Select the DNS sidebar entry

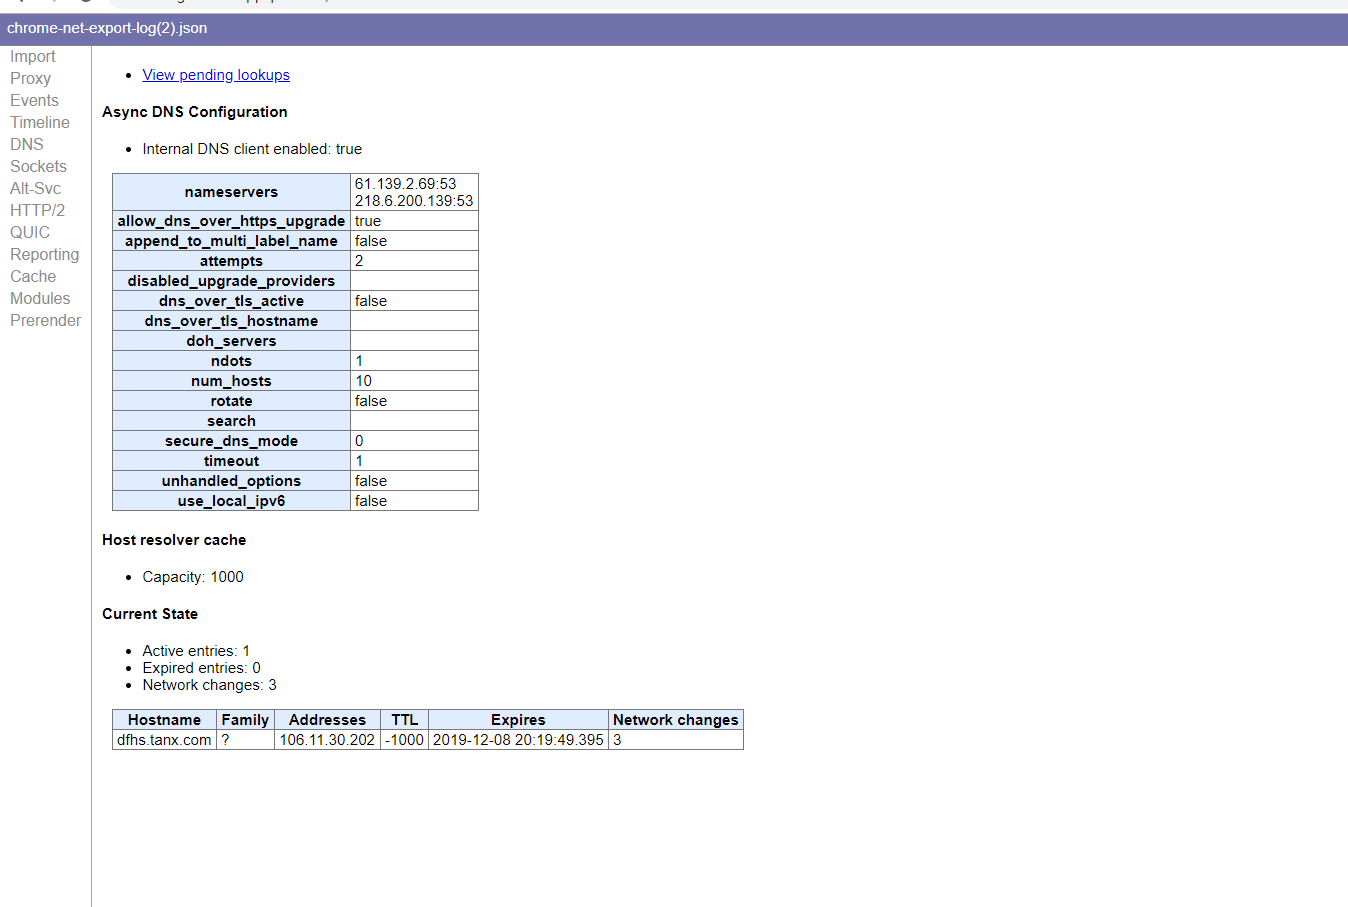[27, 145]
